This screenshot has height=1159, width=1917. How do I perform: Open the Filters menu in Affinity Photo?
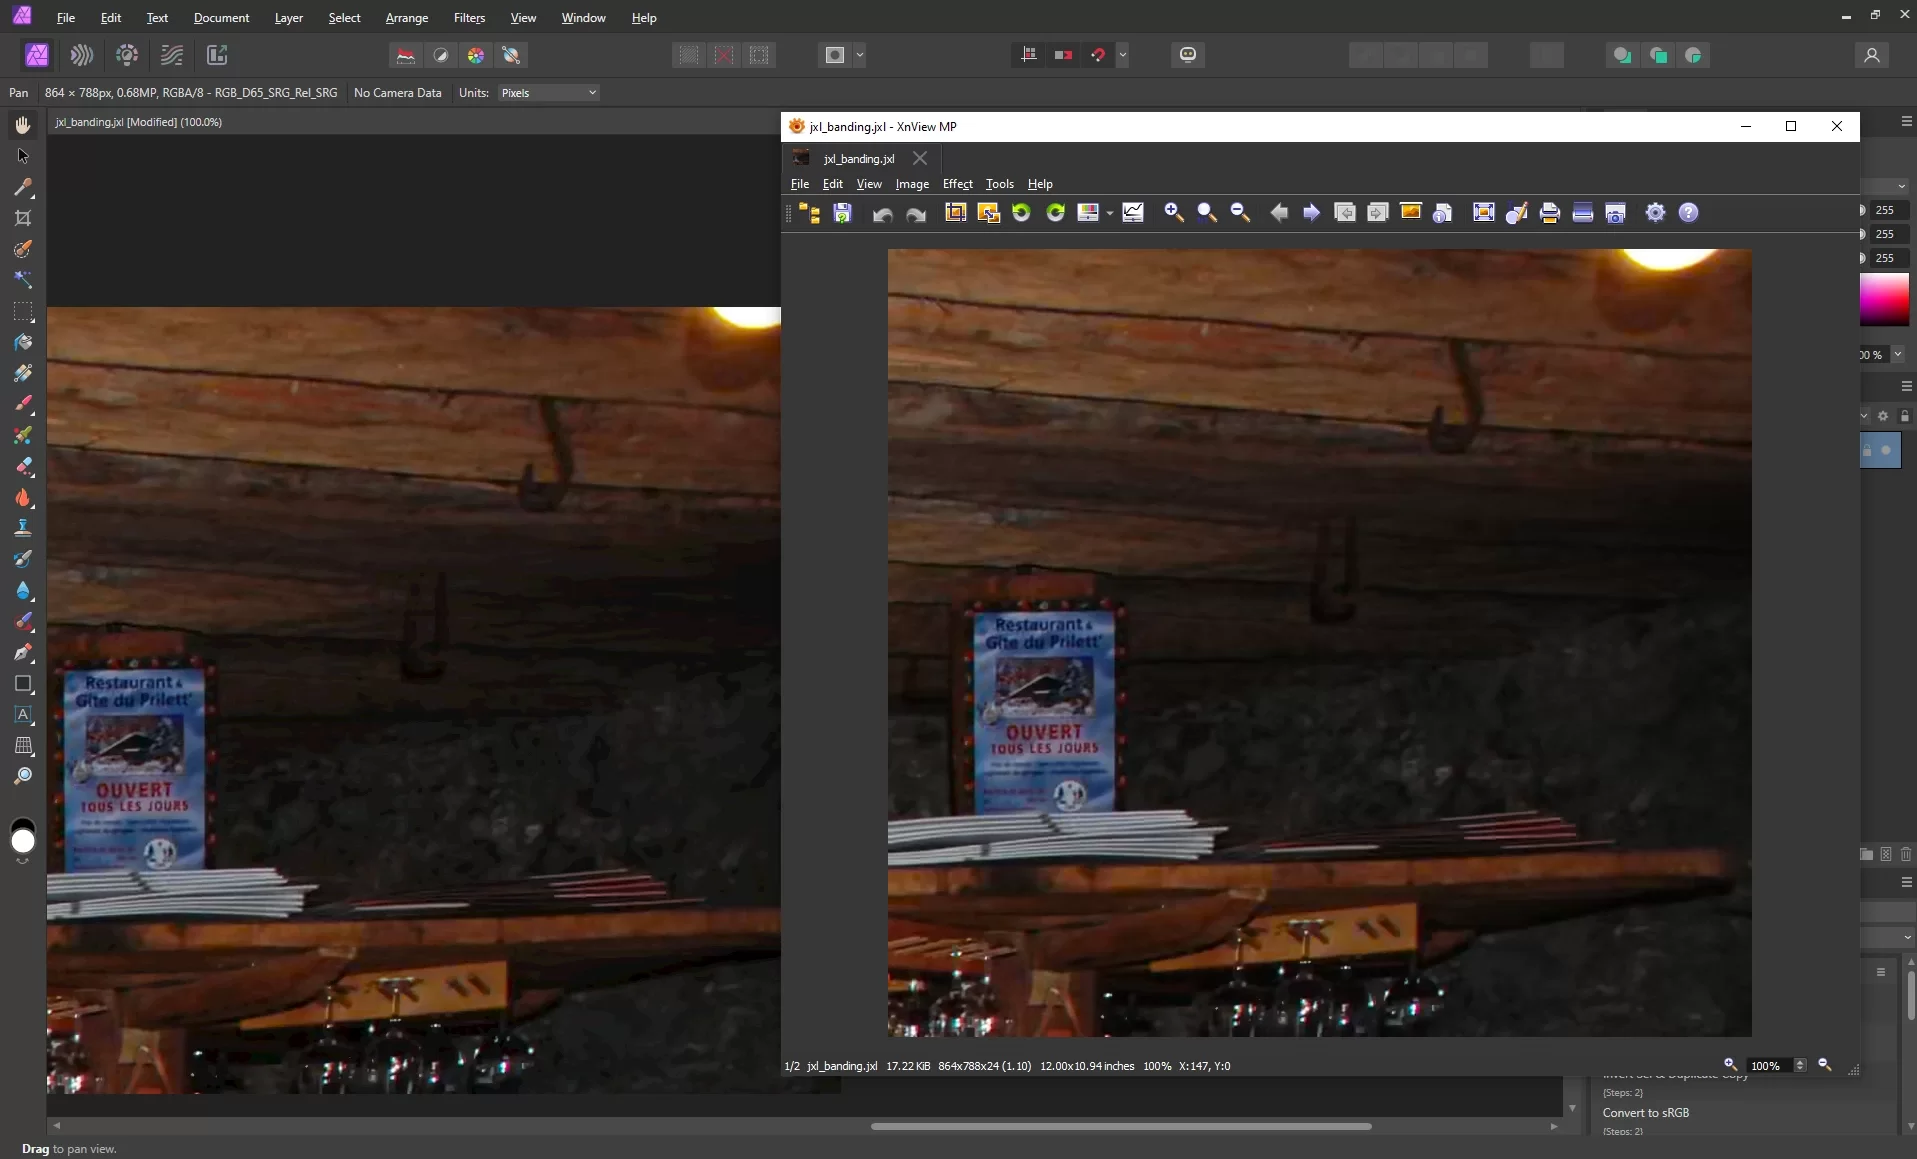point(469,18)
